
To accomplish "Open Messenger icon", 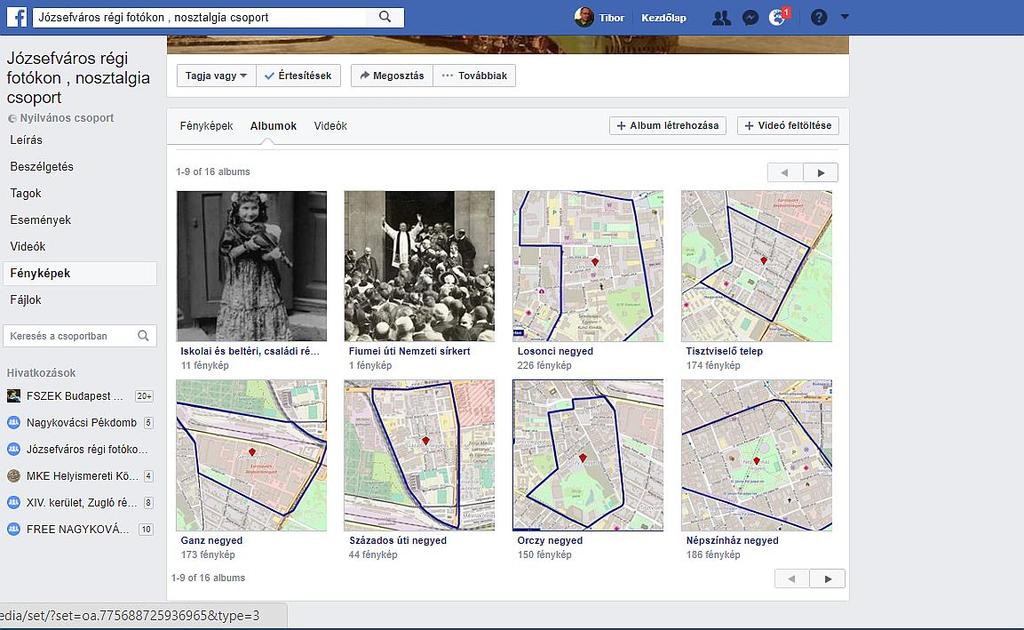I will (750, 18).
